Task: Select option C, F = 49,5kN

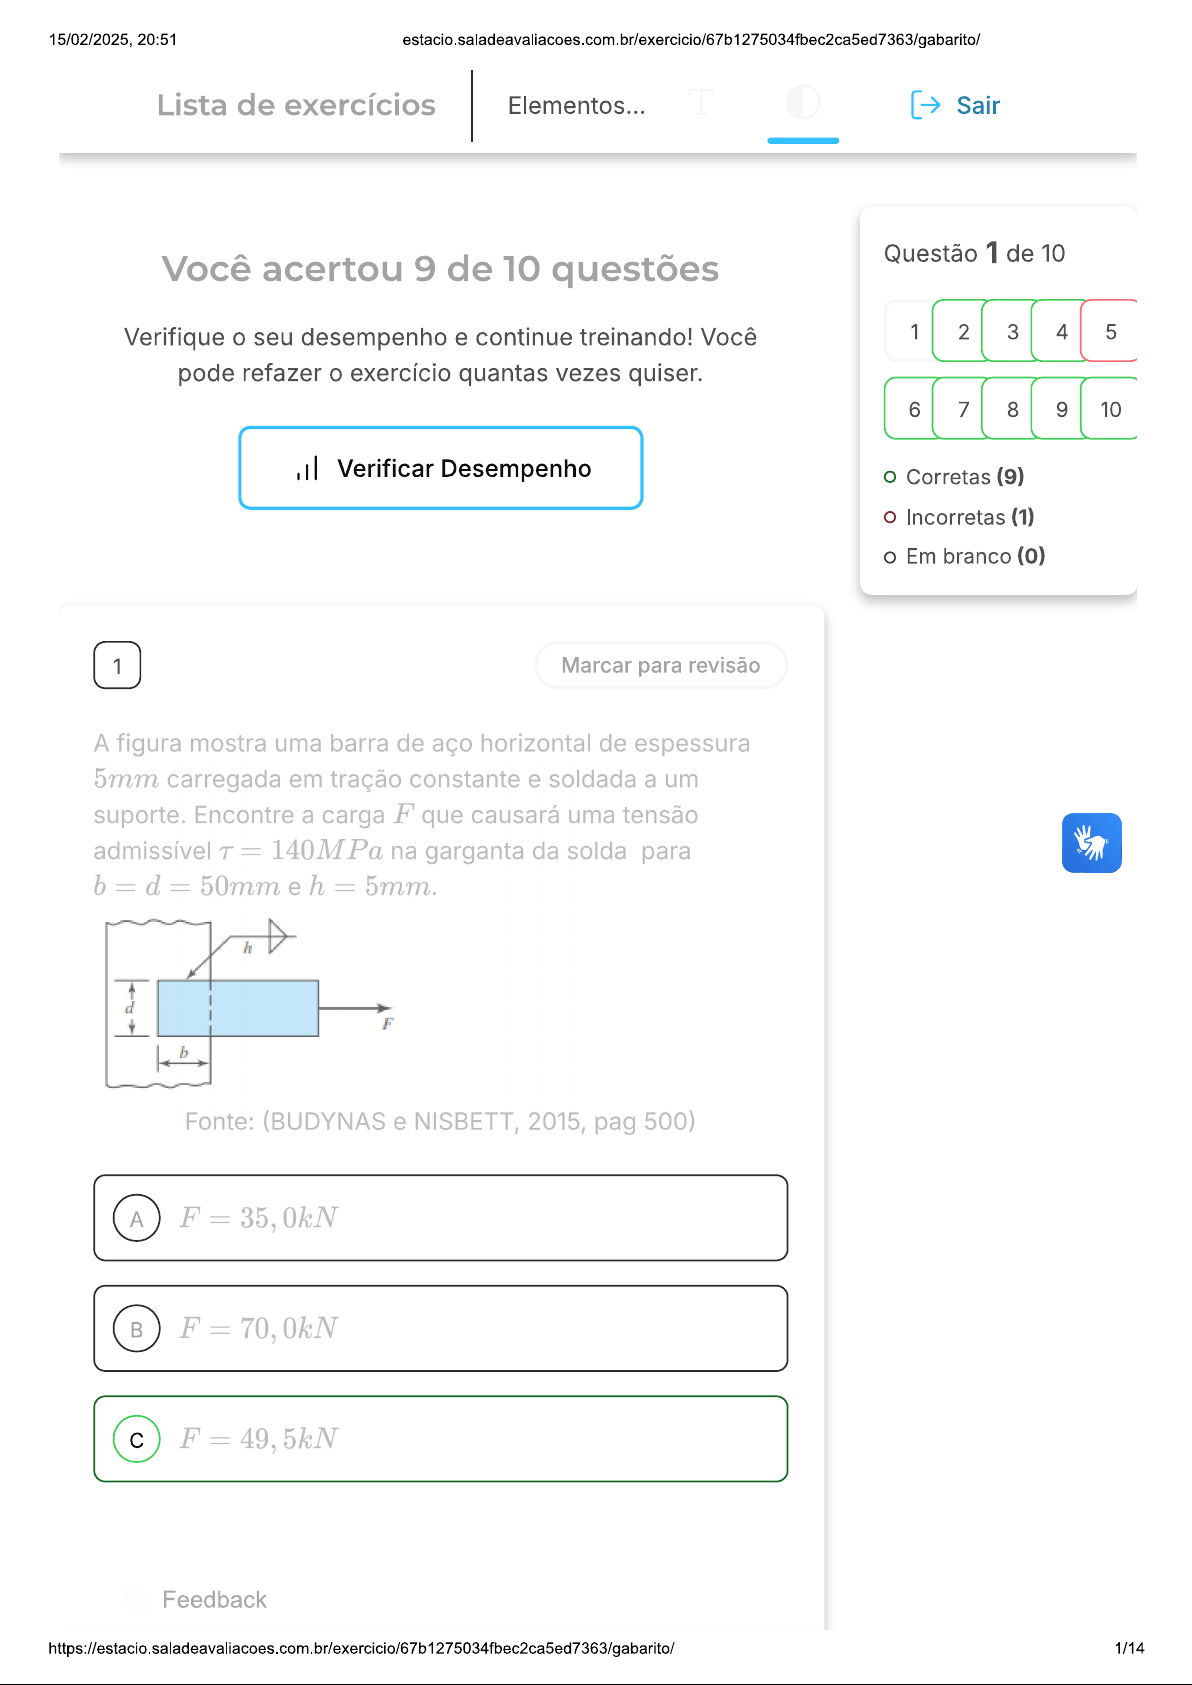Action: [x=441, y=1439]
